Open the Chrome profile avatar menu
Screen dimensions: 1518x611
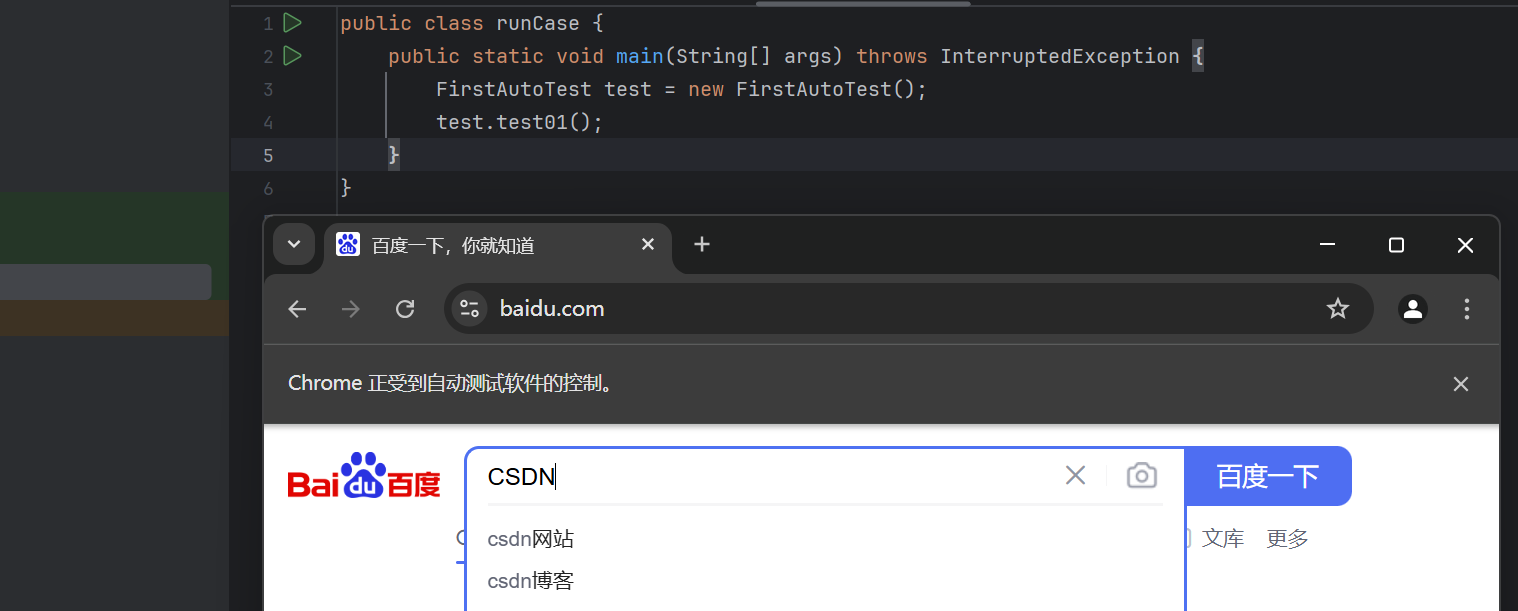pos(1413,309)
